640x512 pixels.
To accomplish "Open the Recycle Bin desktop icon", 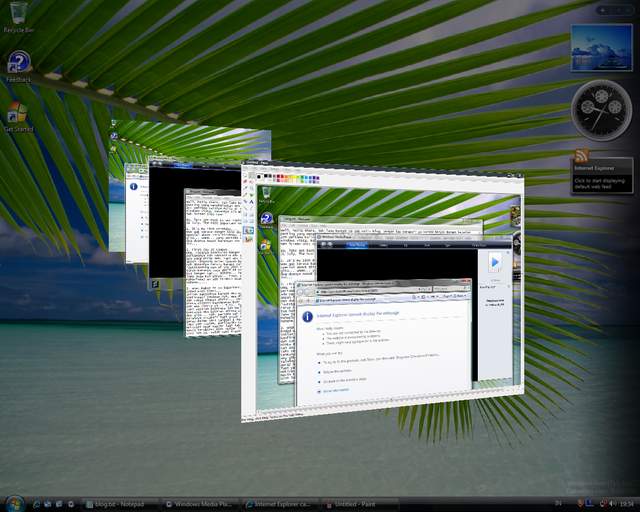I will point(18,17).
